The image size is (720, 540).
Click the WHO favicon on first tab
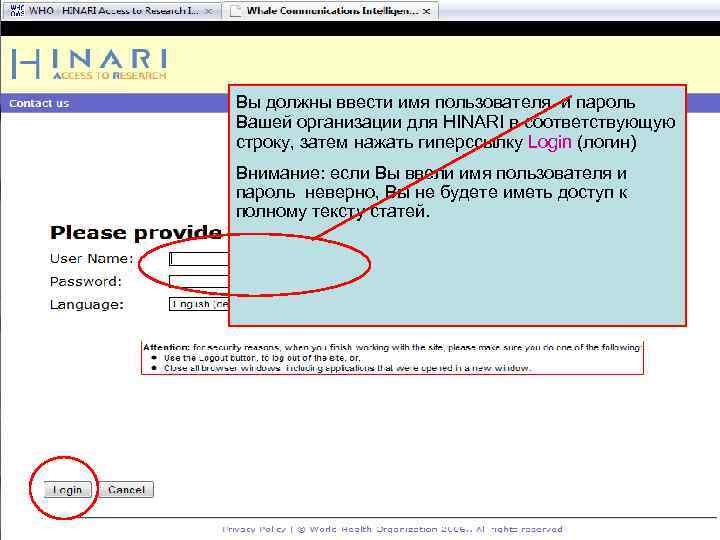[x=17, y=11]
